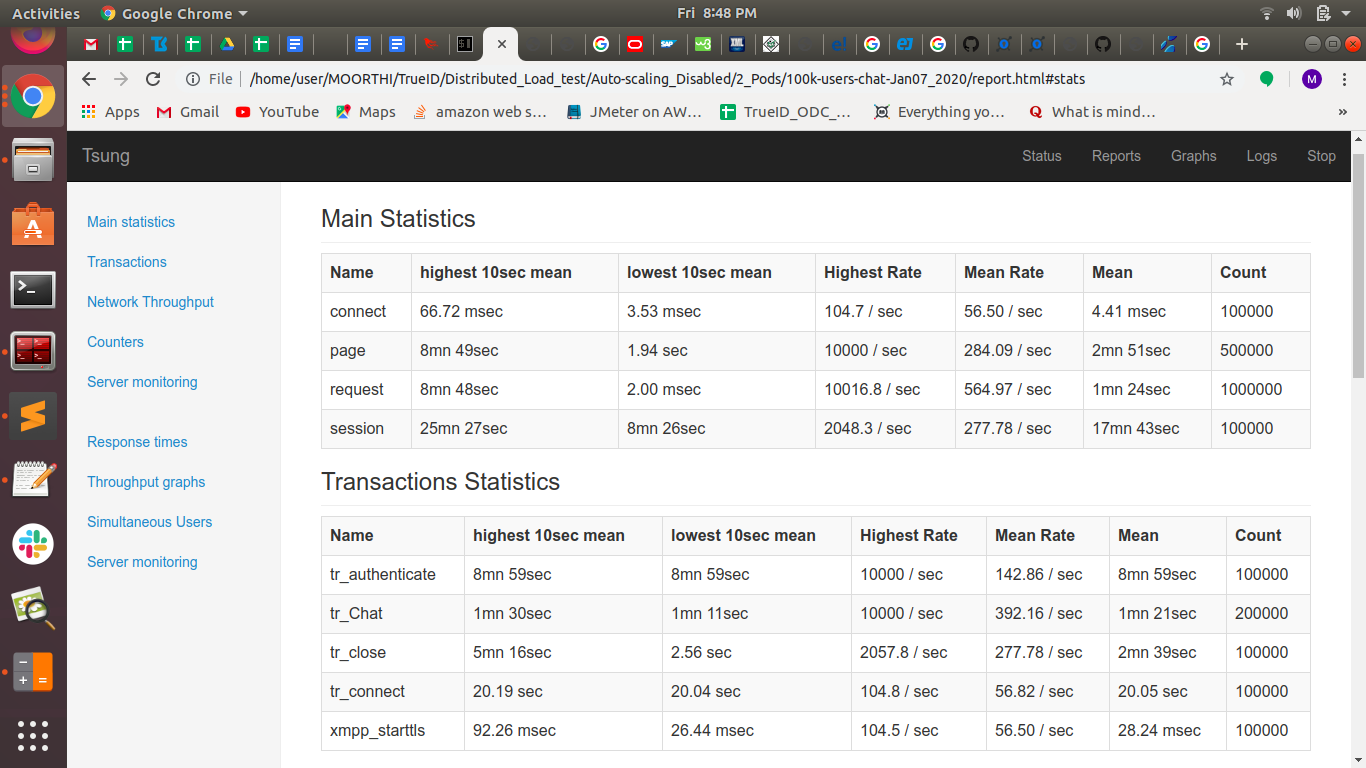Click Stop in the Tsung navigation
1366x768 pixels.
click(x=1321, y=156)
